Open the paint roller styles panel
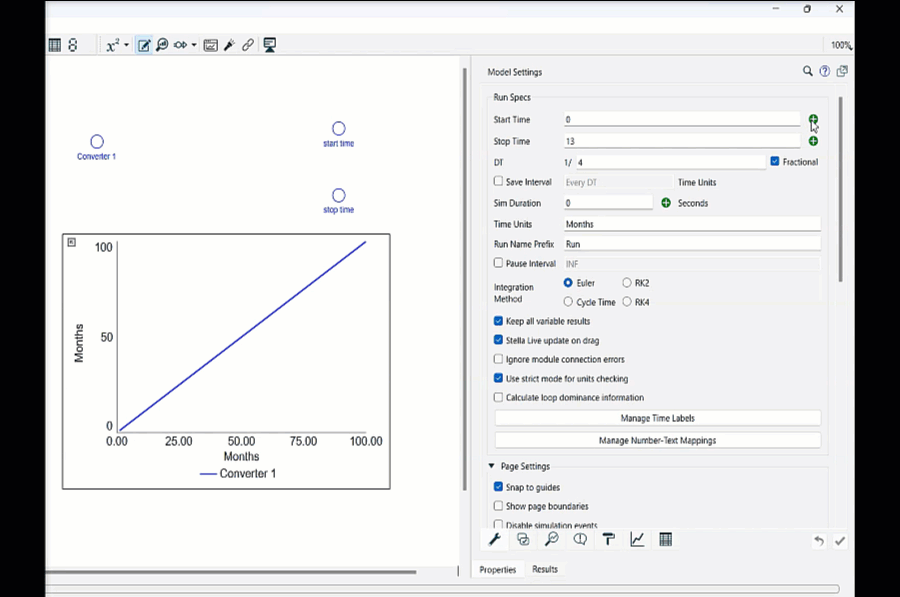 point(608,540)
